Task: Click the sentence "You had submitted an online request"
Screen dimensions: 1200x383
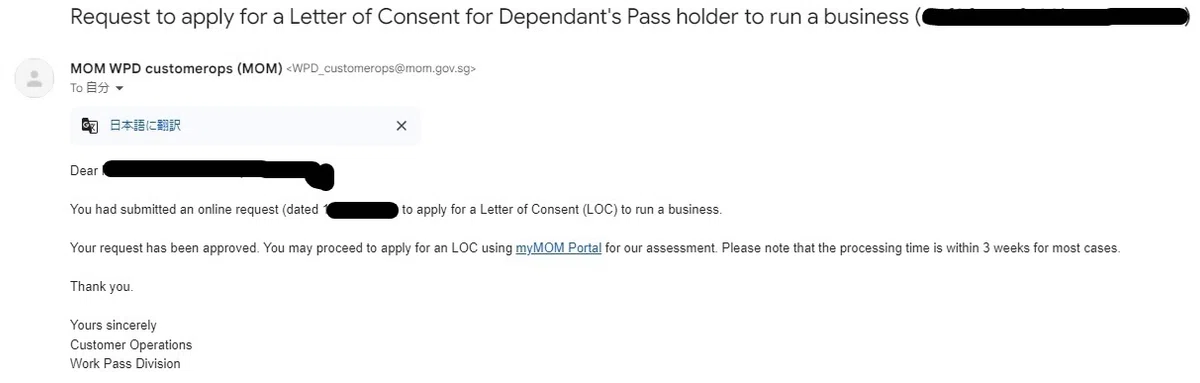Action: (x=196, y=210)
